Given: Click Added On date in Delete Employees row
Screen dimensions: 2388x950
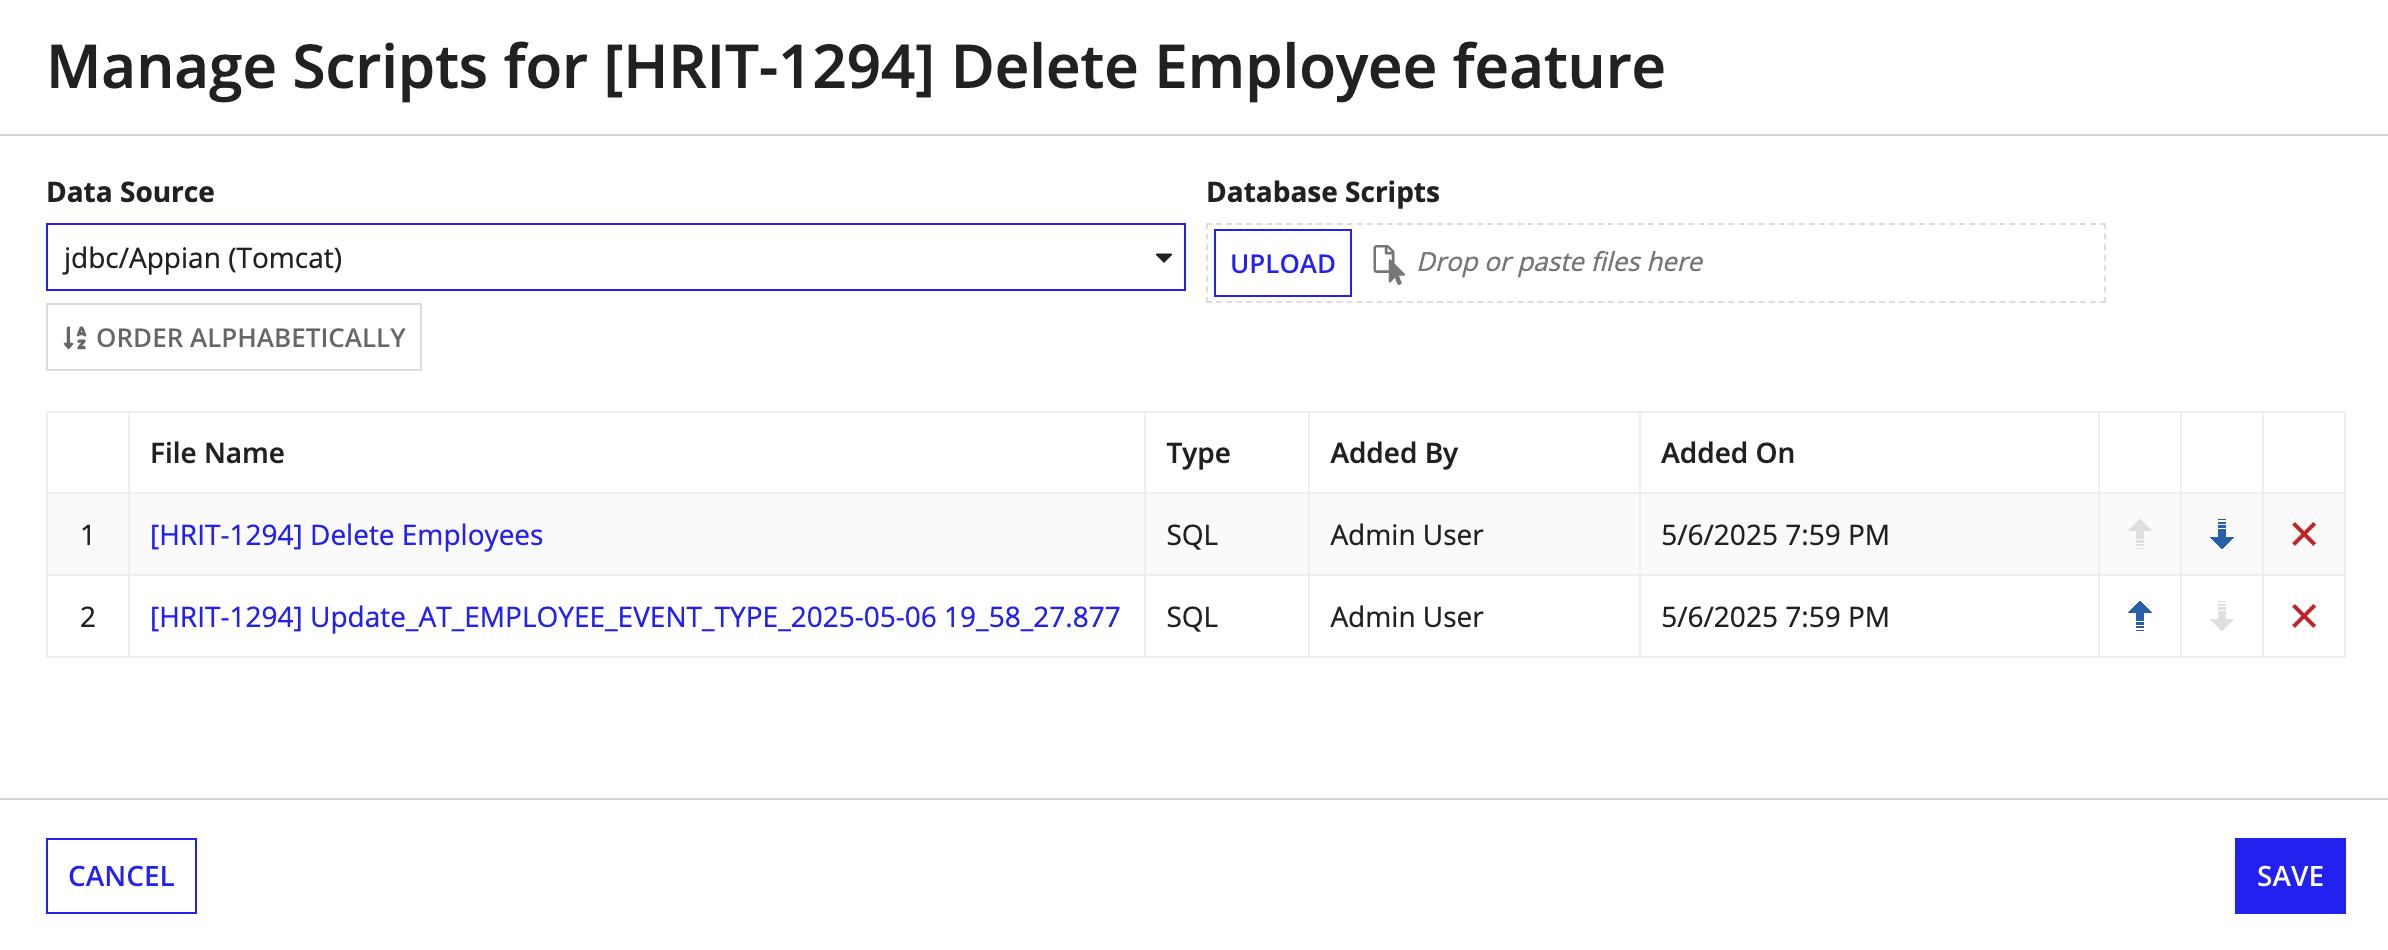Looking at the screenshot, I should [x=1775, y=535].
